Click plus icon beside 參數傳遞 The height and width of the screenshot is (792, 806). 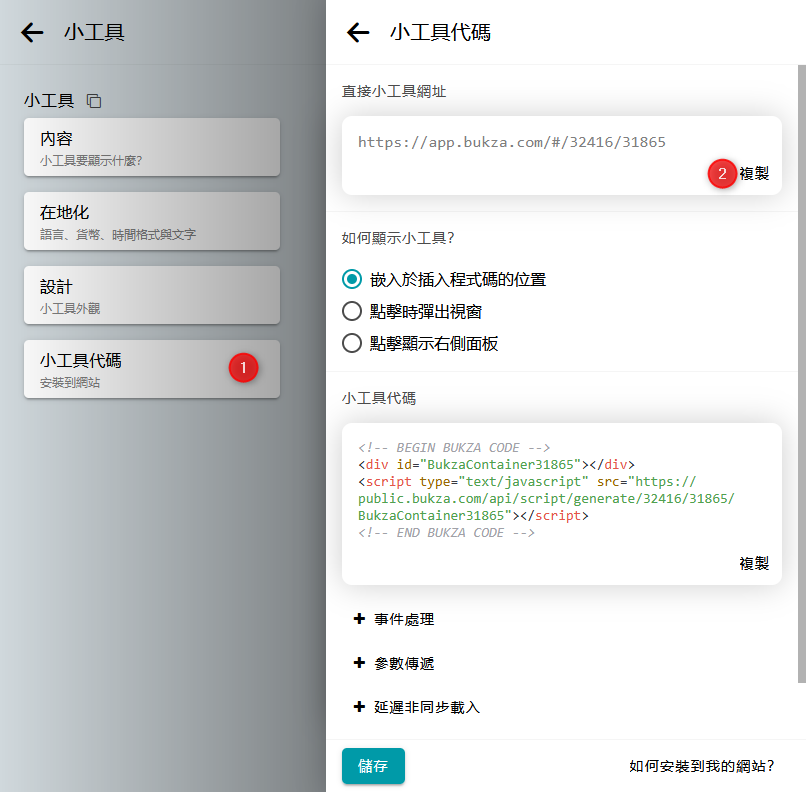[x=359, y=663]
